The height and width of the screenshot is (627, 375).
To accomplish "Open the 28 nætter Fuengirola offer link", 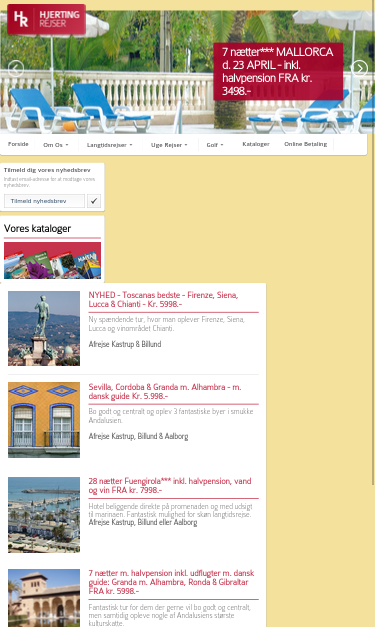I will pos(170,485).
